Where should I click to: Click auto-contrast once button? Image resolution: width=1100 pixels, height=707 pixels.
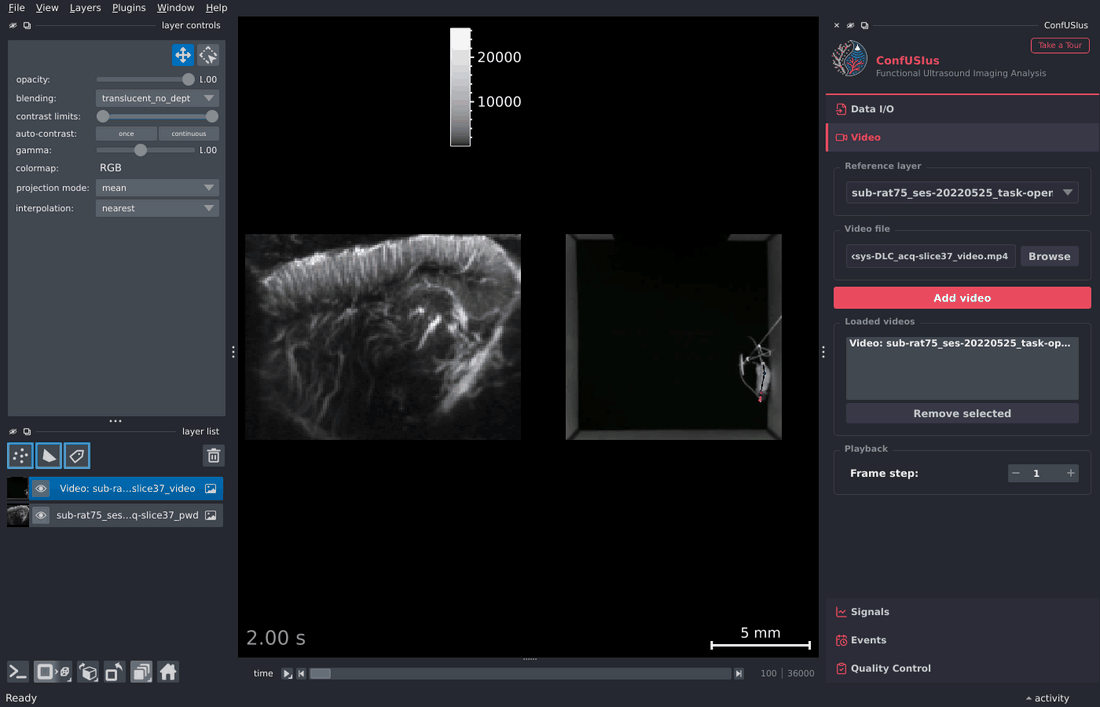(x=126, y=133)
